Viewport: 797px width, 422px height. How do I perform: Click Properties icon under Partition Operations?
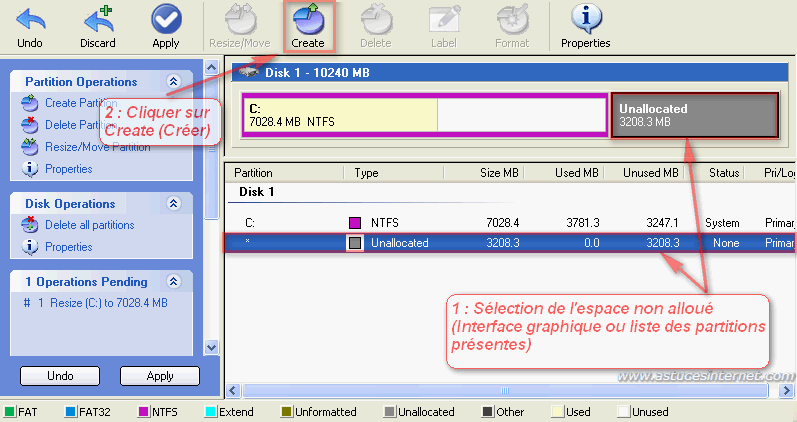pyautogui.click(x=30, y=169)
